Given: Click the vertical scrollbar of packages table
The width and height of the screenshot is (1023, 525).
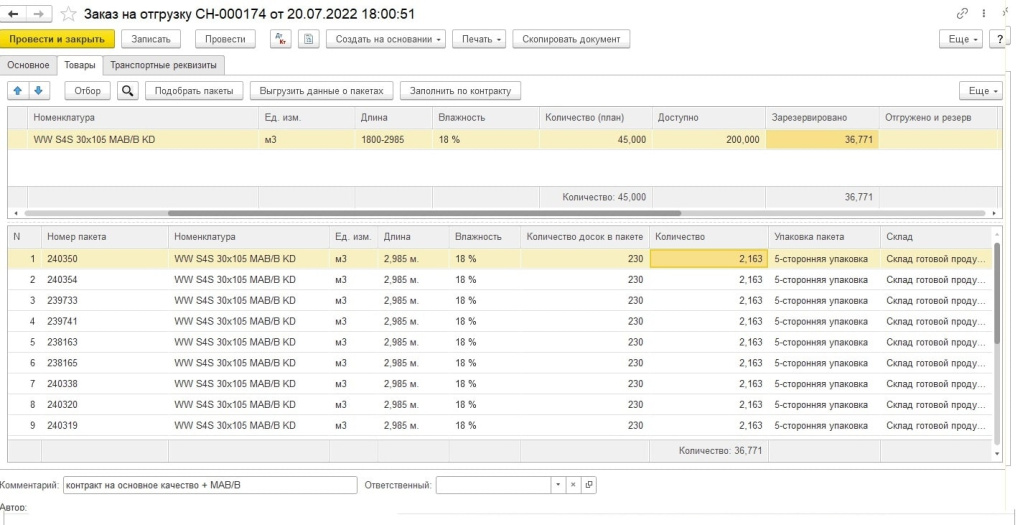Looking at the screenshot, I should 997,293.
